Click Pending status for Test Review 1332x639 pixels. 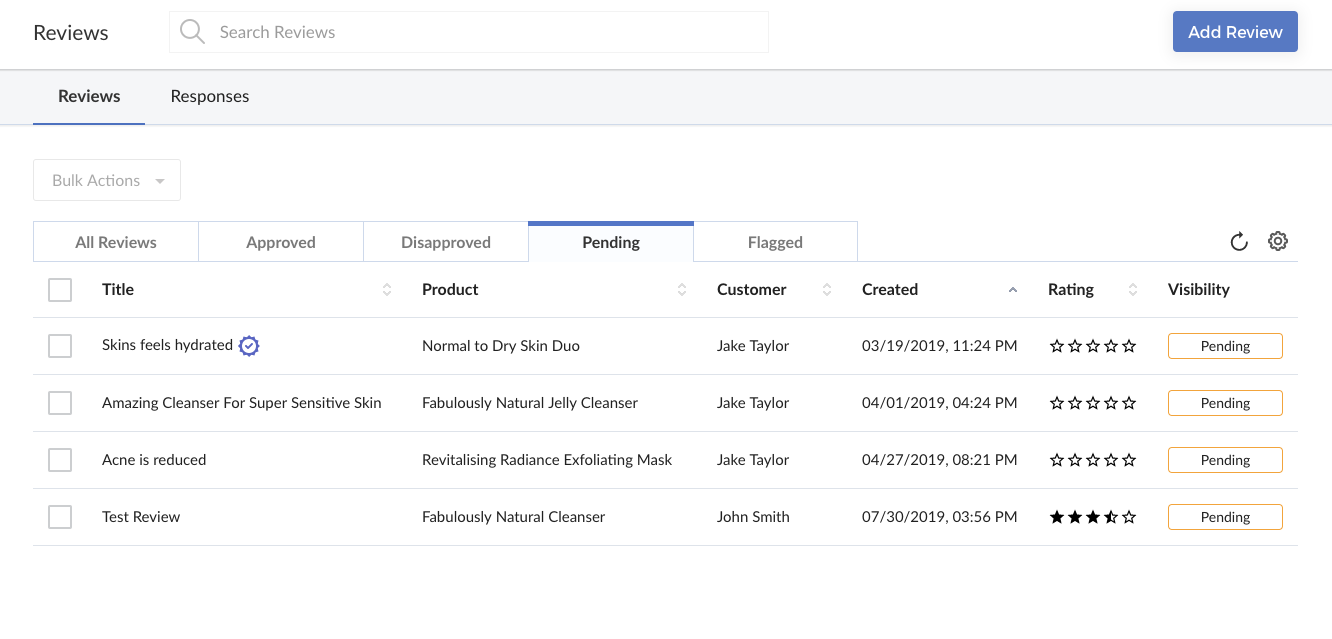pyautogui.click(x=1225, y=517)
